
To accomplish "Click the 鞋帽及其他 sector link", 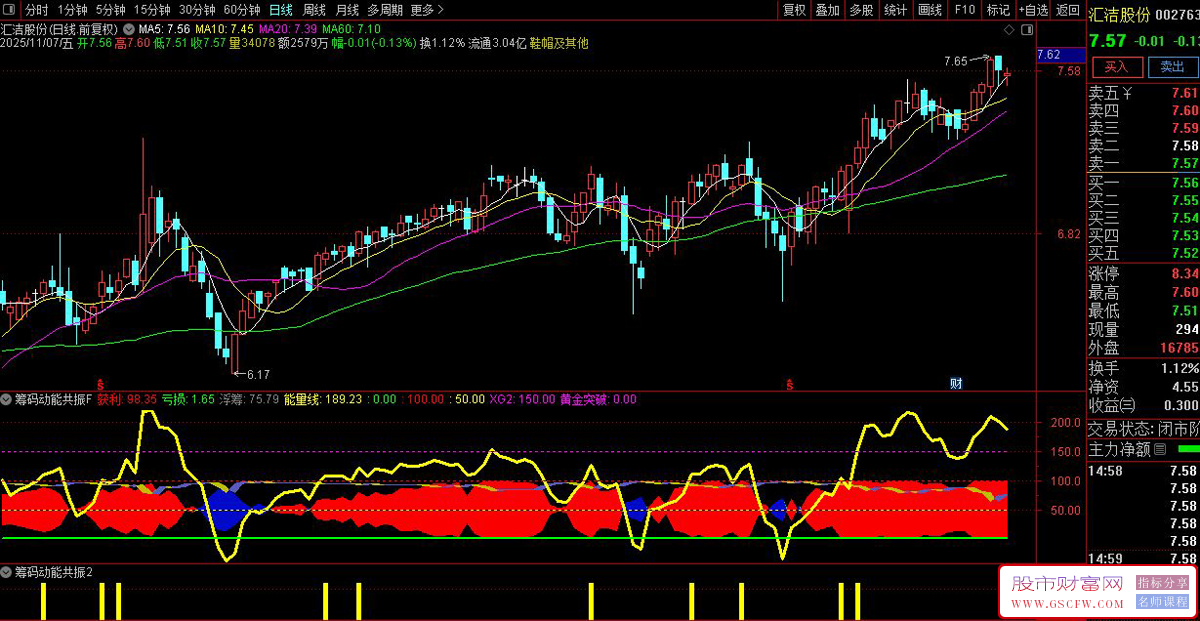I will tap(558, 43).
